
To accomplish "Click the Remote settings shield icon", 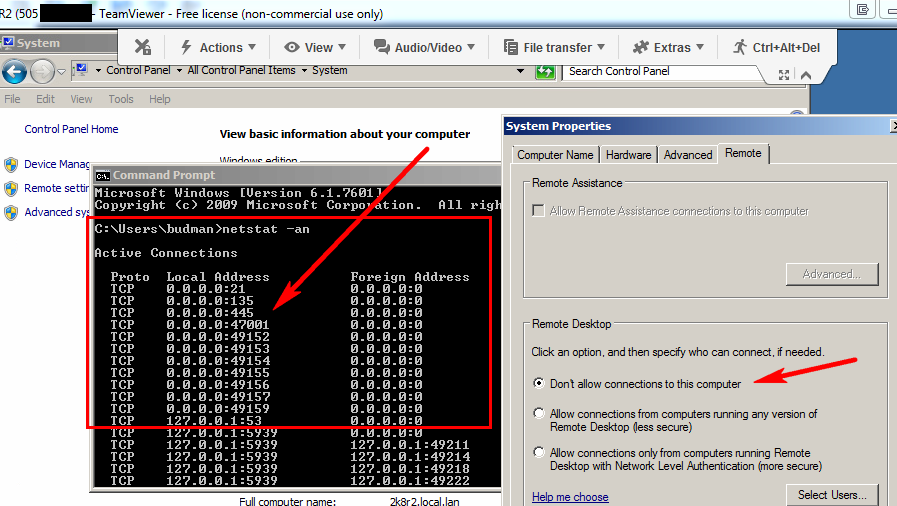I will 11,189.
